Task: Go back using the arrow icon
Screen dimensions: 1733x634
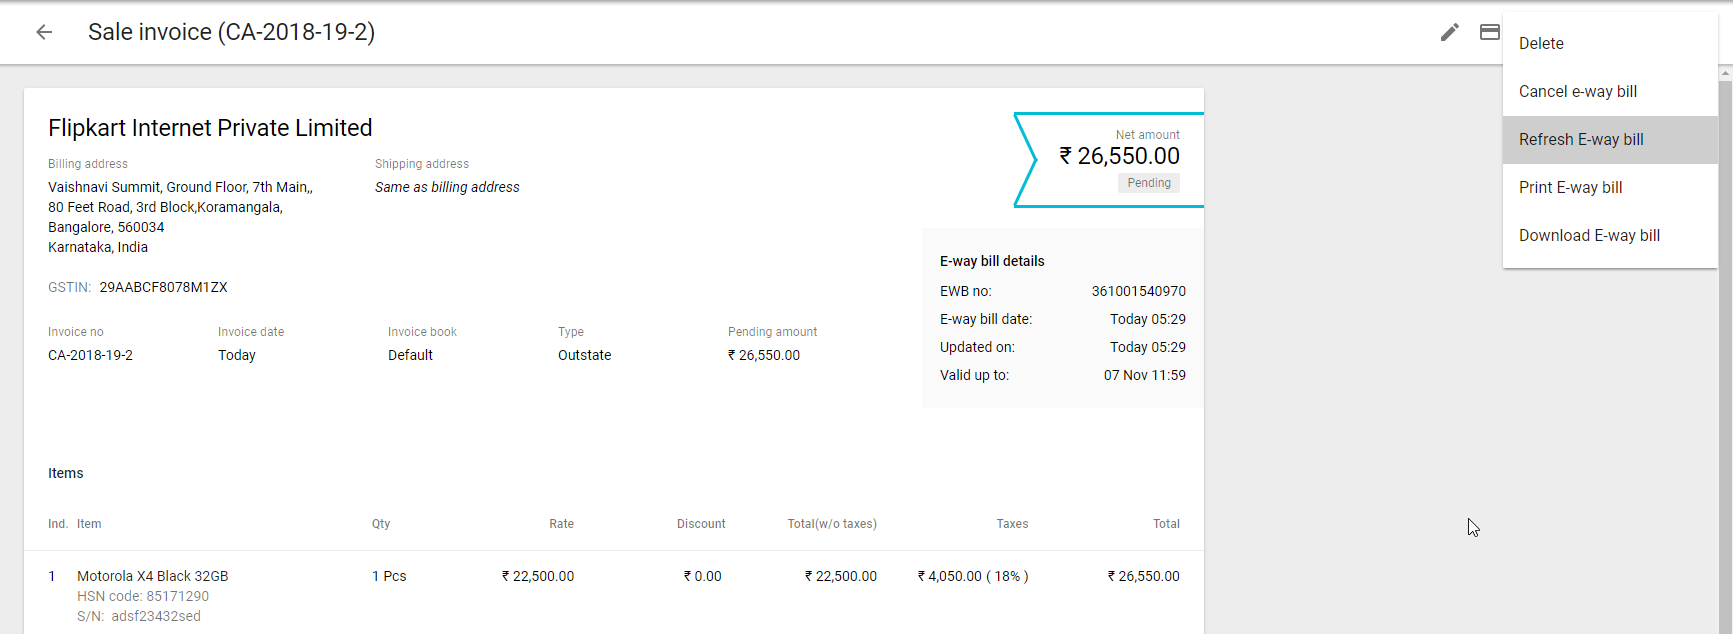Action: (x=44, y=32)
